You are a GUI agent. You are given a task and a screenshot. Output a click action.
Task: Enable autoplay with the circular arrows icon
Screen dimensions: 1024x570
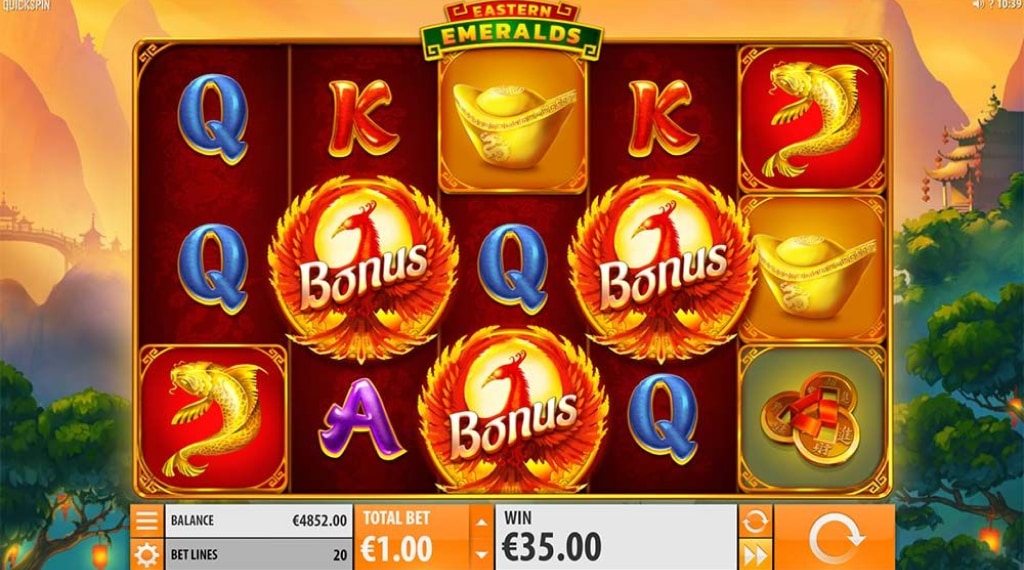pos(756,520)
